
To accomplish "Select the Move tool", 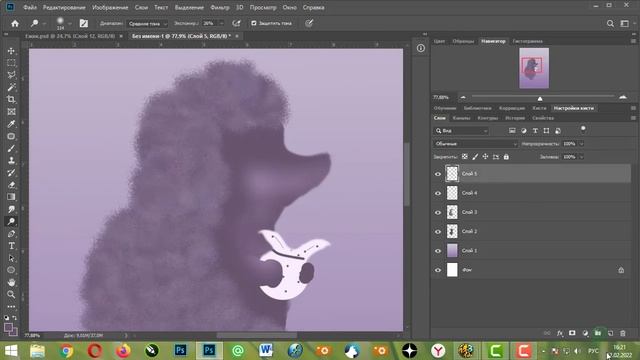I will [11, 51].
